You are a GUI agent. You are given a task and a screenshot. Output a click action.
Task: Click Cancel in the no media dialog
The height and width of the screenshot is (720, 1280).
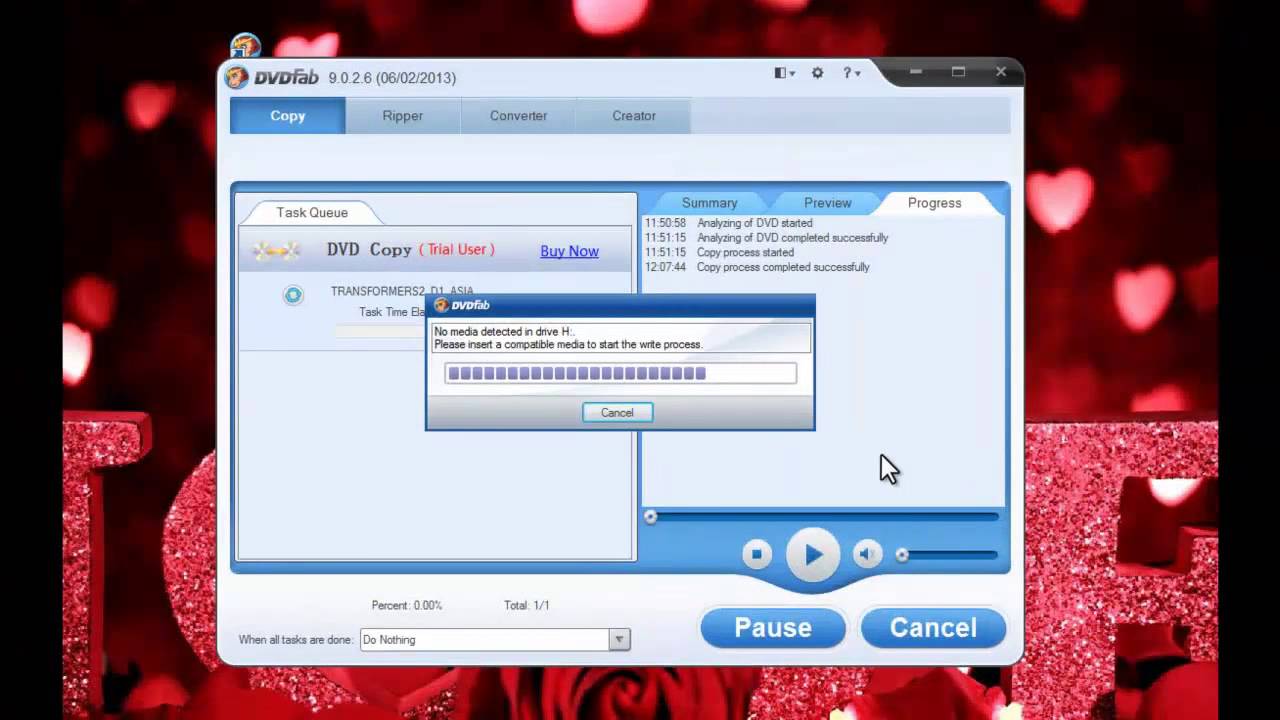pos(617,413)
